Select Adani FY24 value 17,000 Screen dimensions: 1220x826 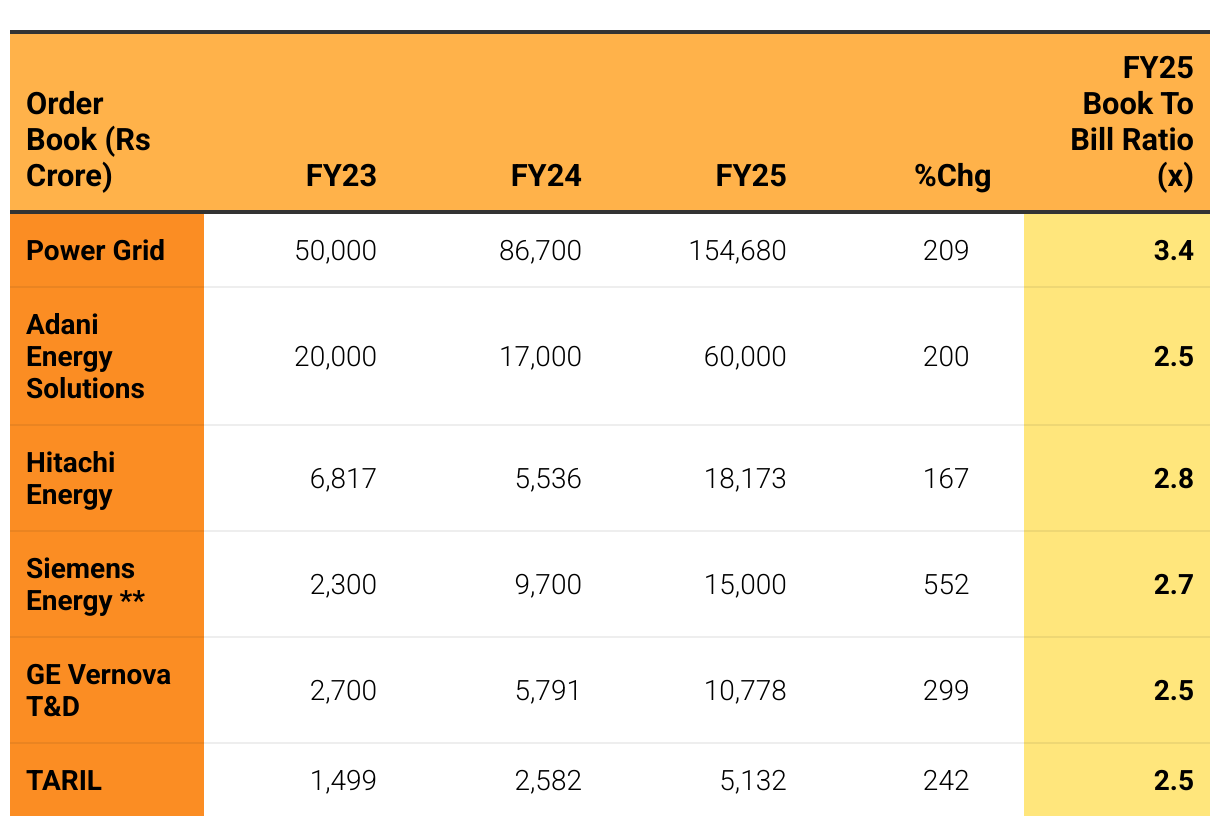(x=540, y=357)
